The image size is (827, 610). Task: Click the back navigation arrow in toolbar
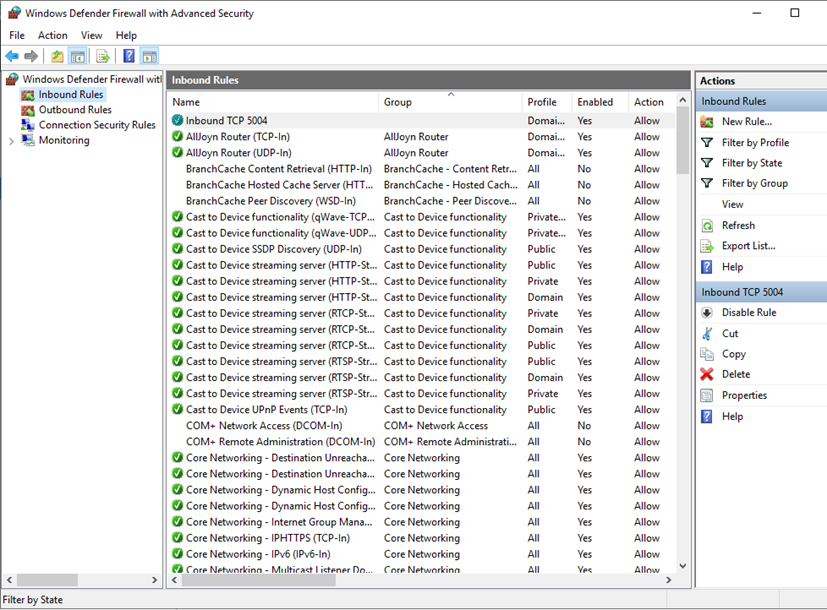pyautogui.click(x=12, y=56)
